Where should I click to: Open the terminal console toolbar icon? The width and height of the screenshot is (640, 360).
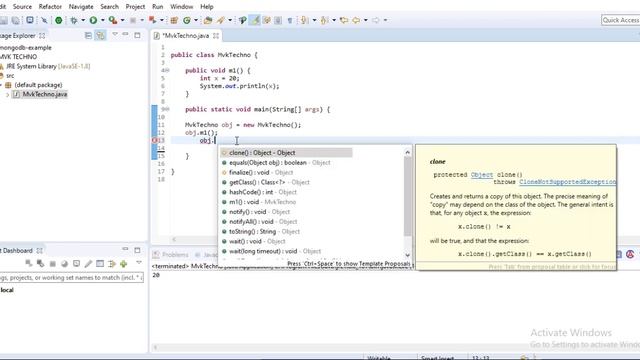(30, 20)
